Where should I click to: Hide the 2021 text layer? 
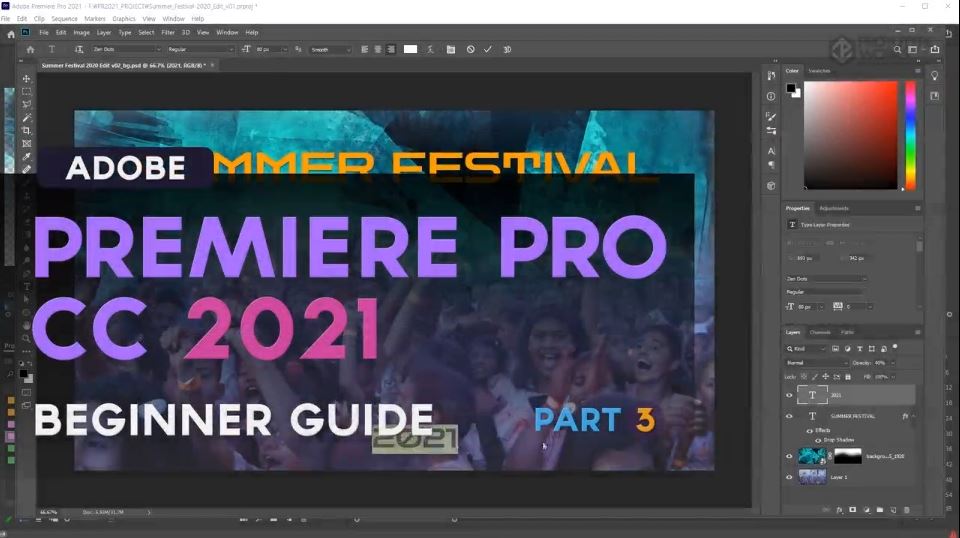789,395
